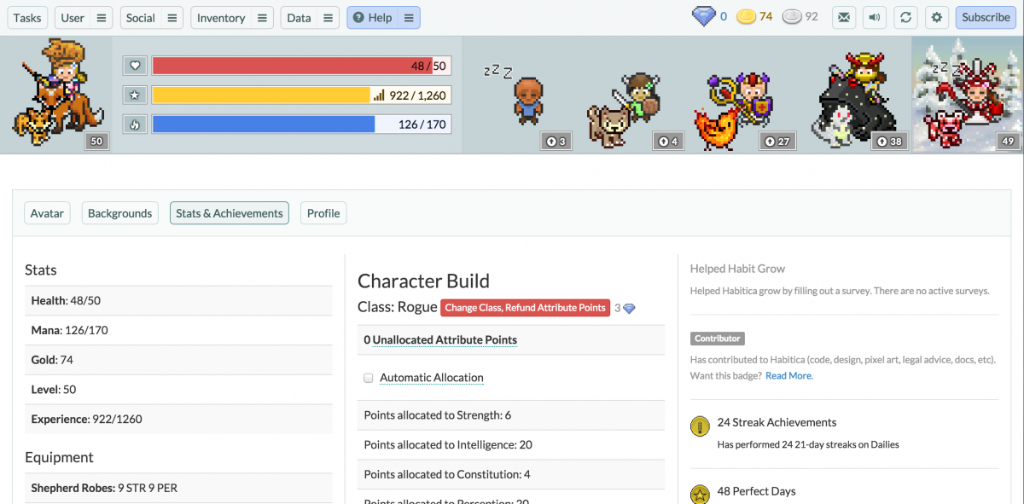Follow the Read More link
This screenshot has height=504, width=1024.
788,376
